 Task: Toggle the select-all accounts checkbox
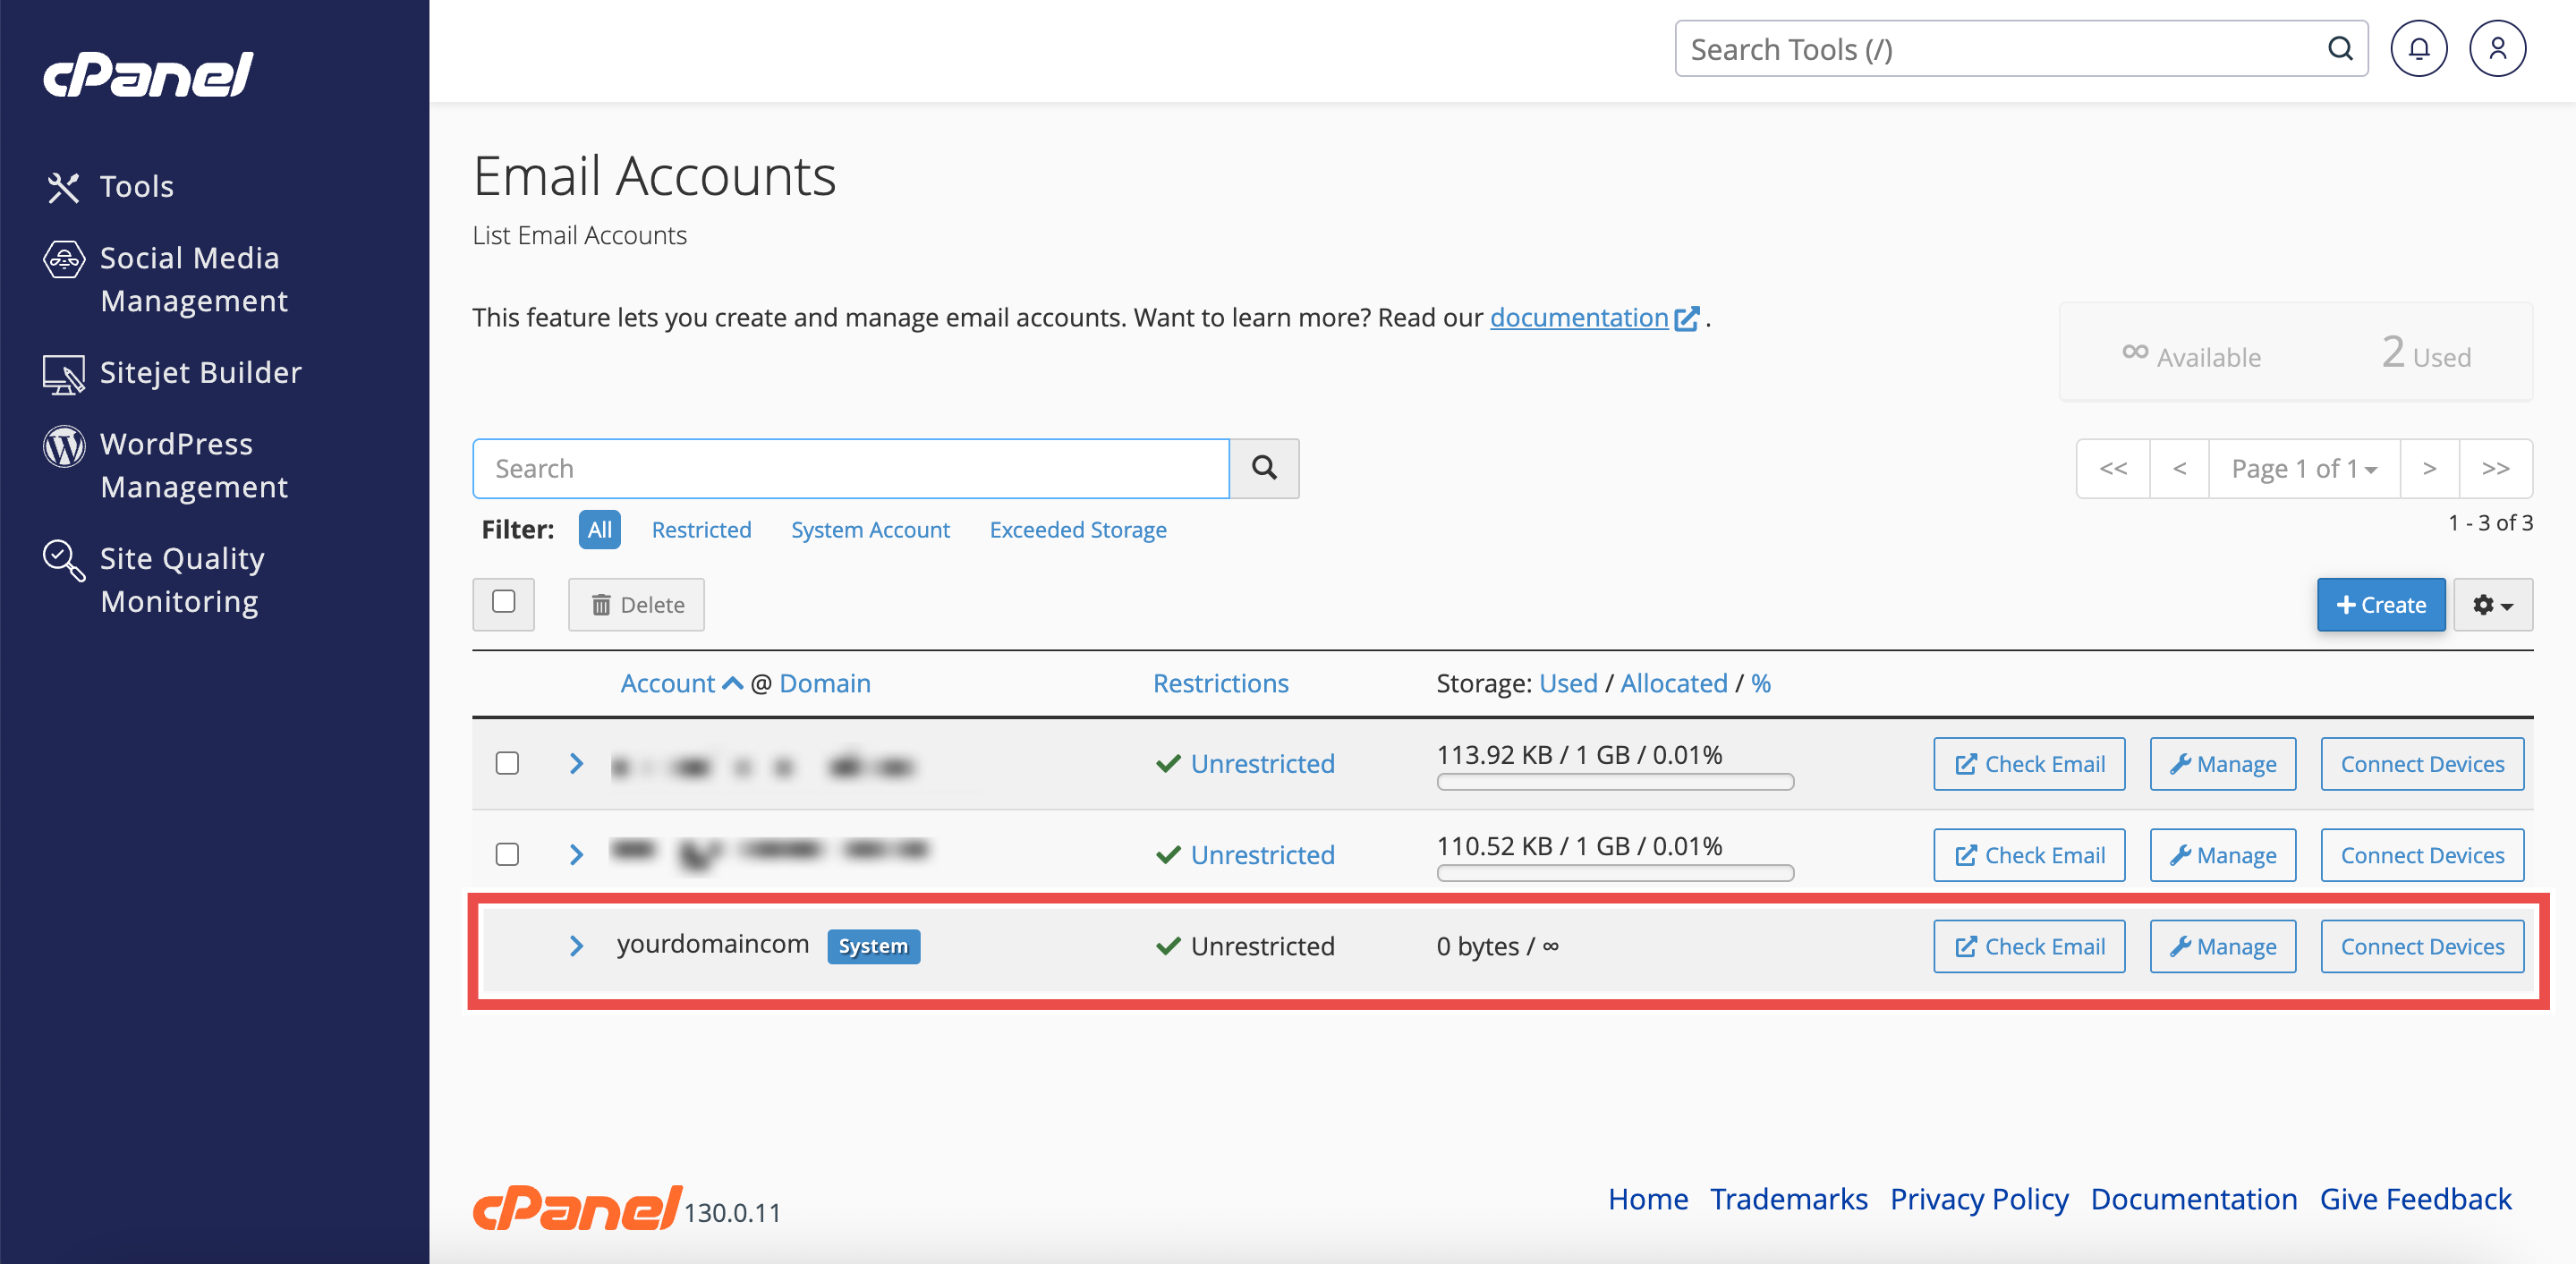[503, 602]
